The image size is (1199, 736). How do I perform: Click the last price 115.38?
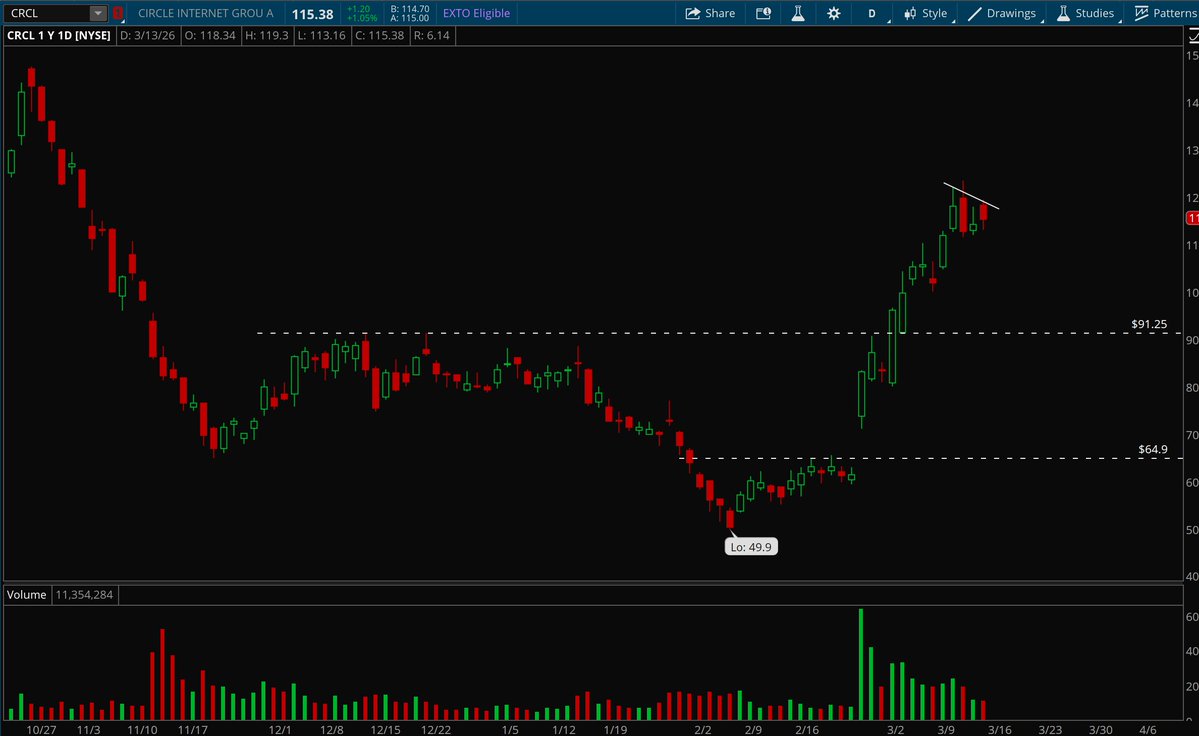click(312, 14)
